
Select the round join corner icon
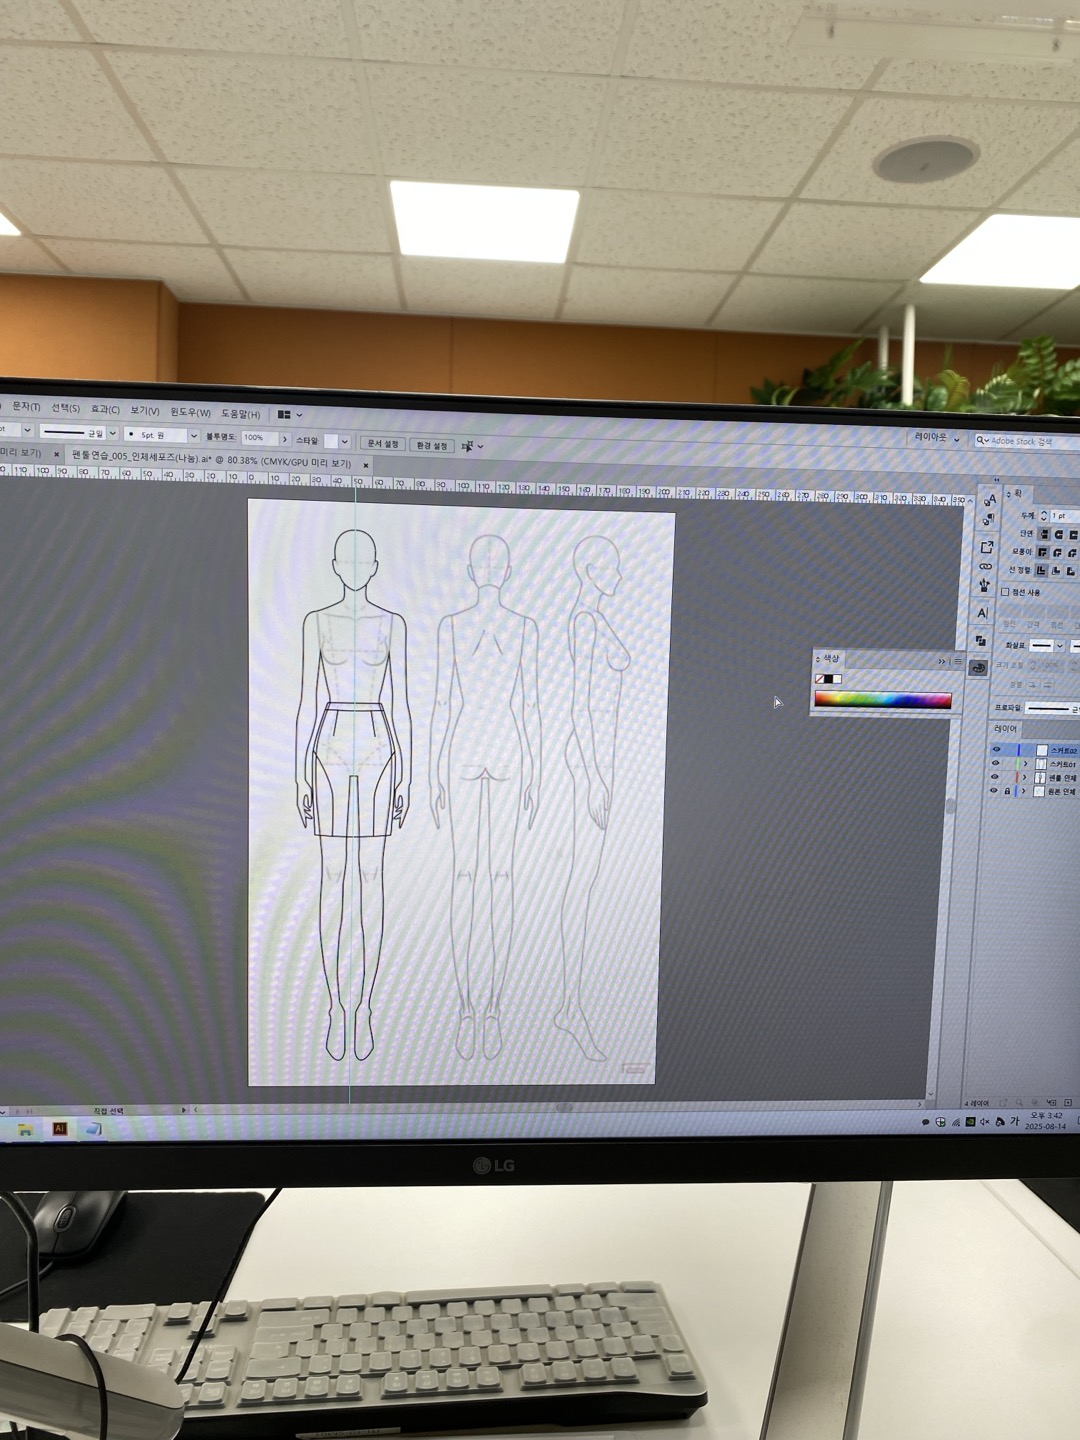(1057, 553)
